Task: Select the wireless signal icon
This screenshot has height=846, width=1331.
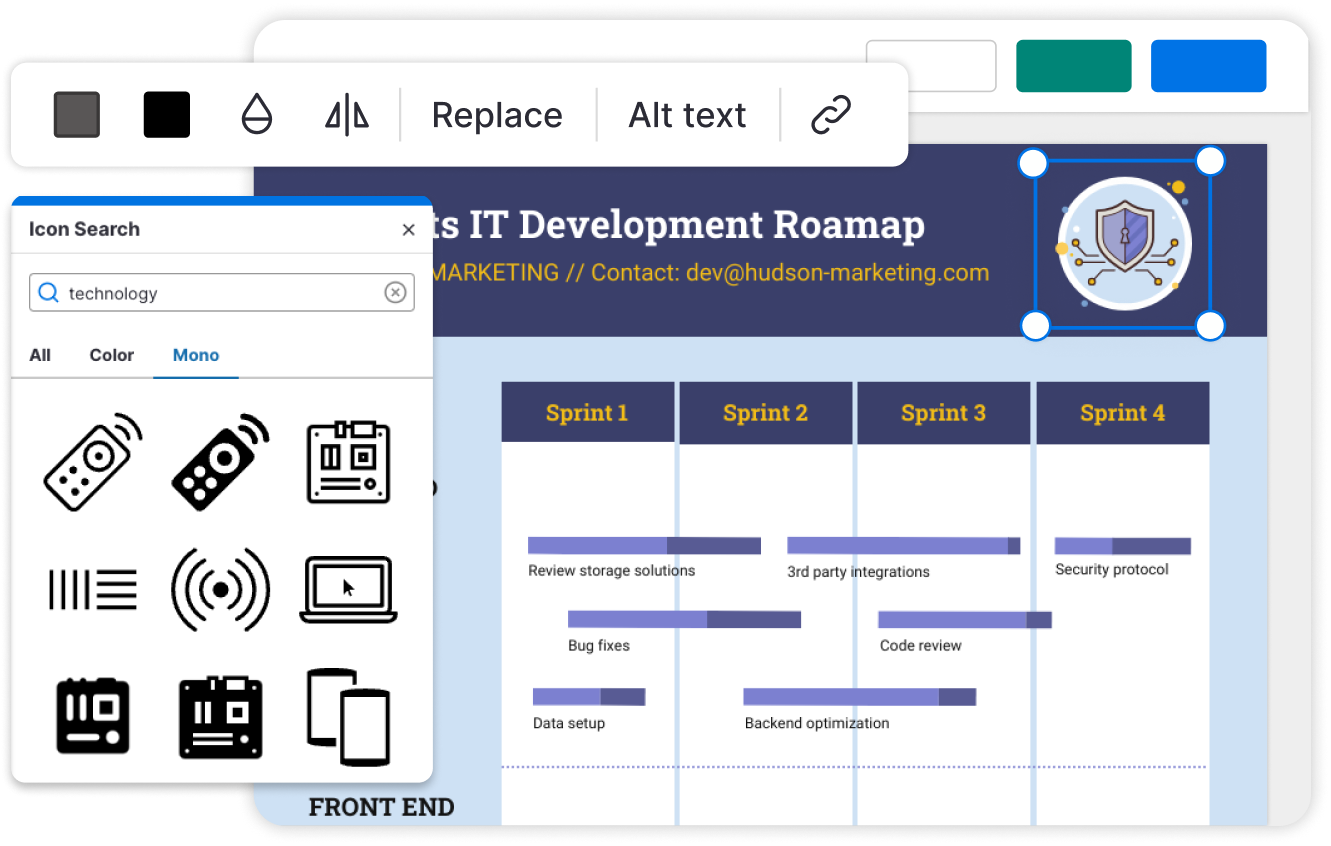Action: coord(219,589)
